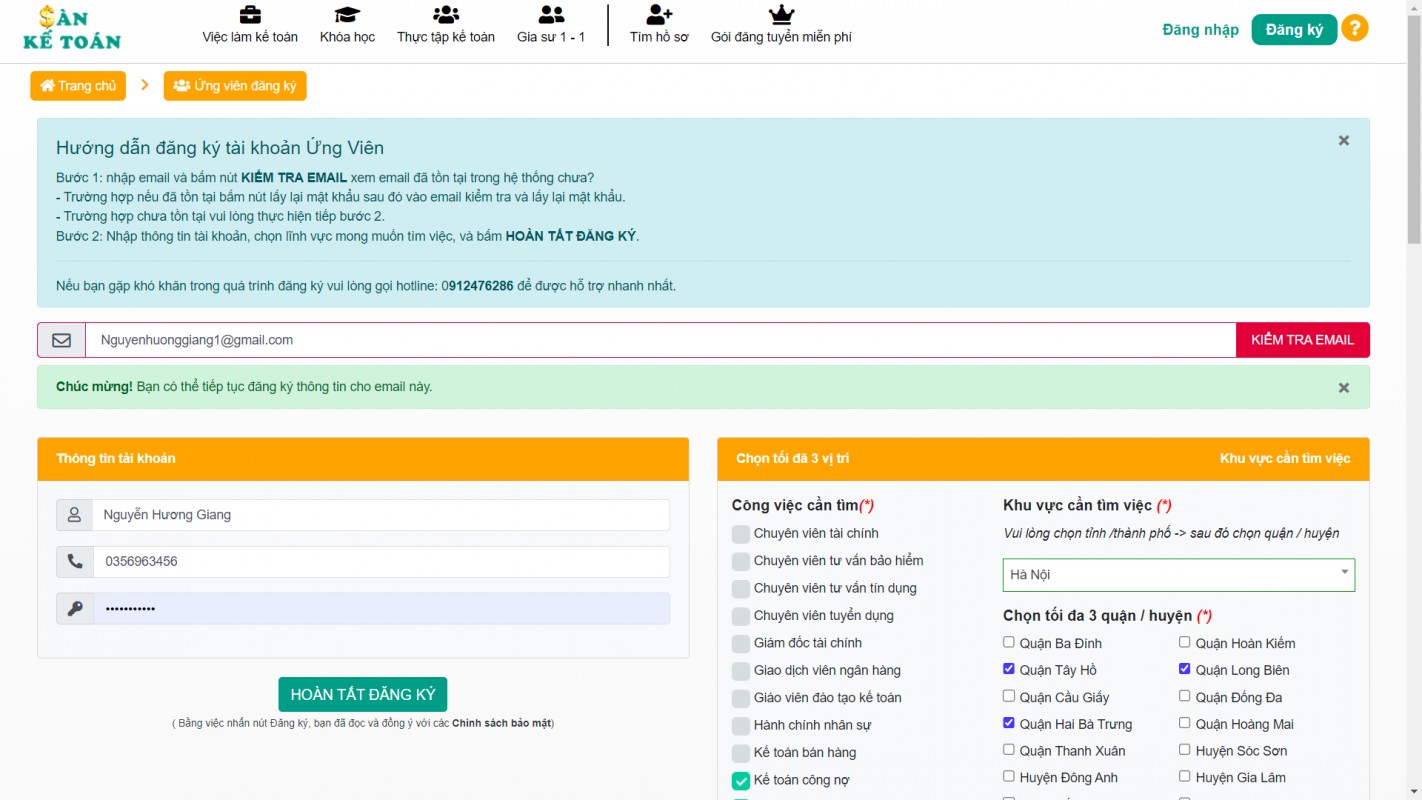The height and width of the screenshot is (800, 1422).
Task: Select the Gia sư 1 - 1 icon
Action: [x=551, y=15]
